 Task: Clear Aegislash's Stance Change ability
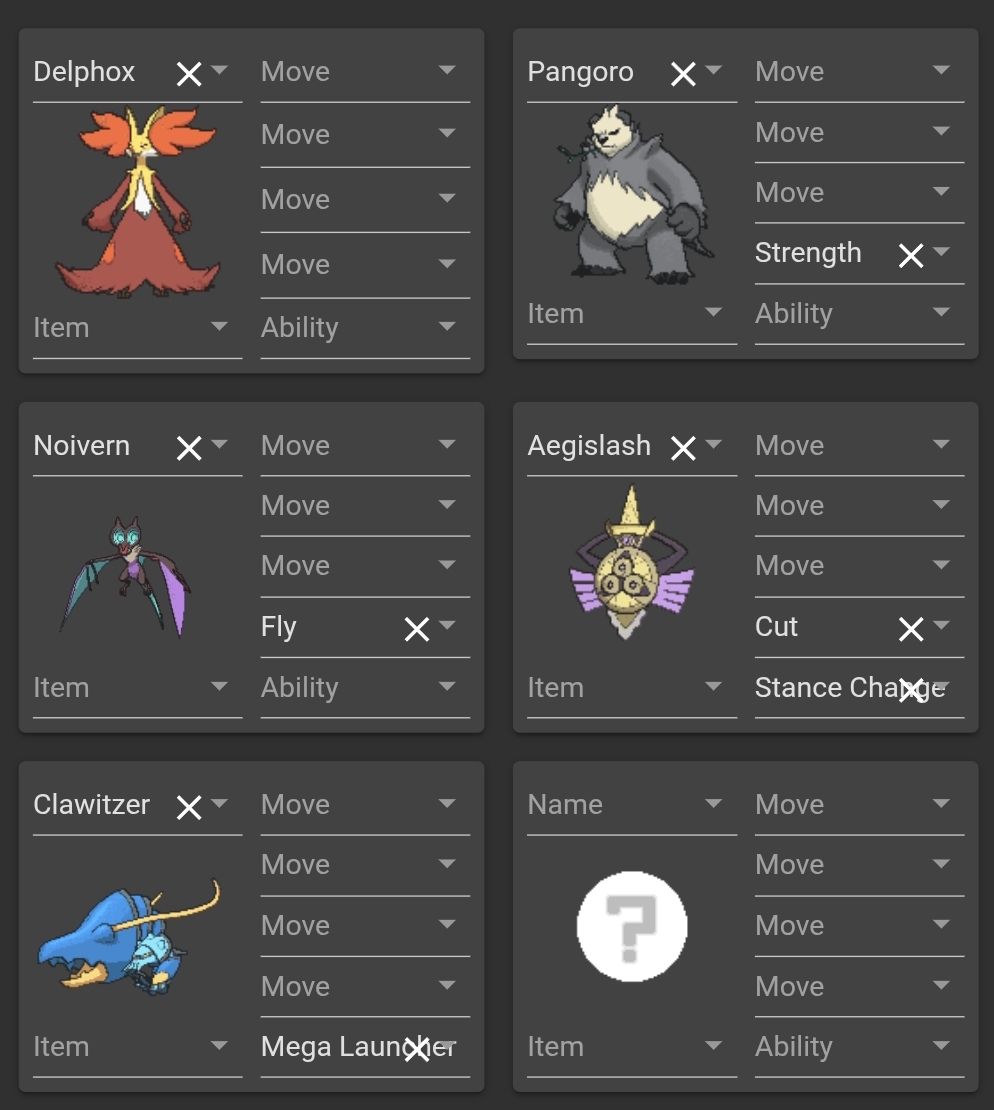911,690
